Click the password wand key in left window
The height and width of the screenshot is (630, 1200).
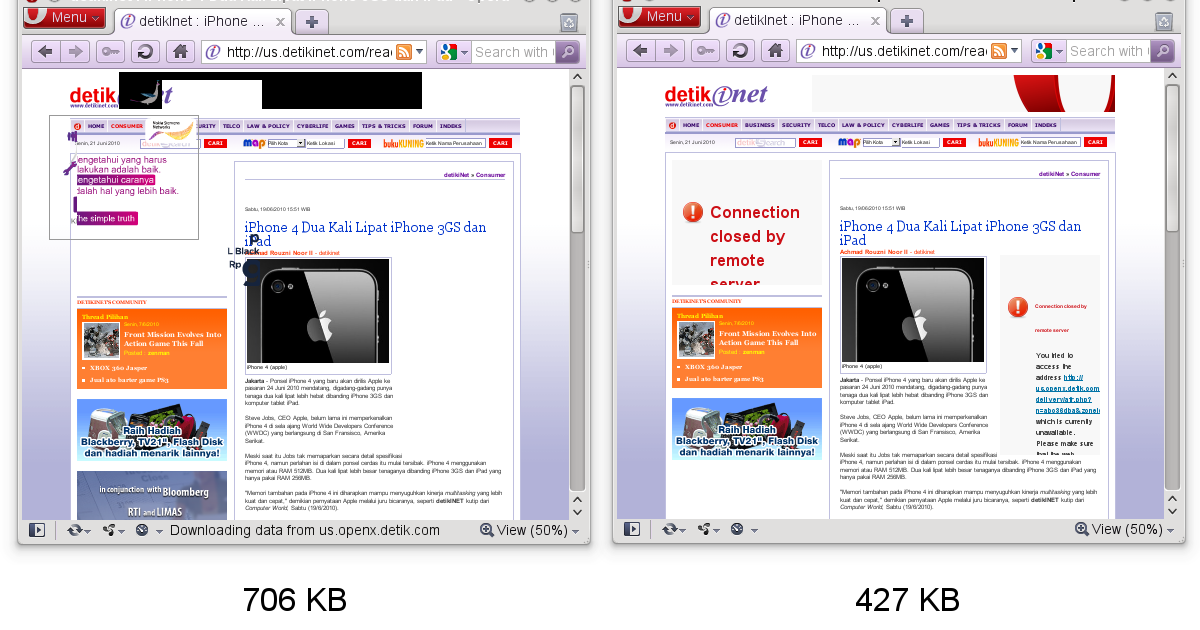(110, 52)
